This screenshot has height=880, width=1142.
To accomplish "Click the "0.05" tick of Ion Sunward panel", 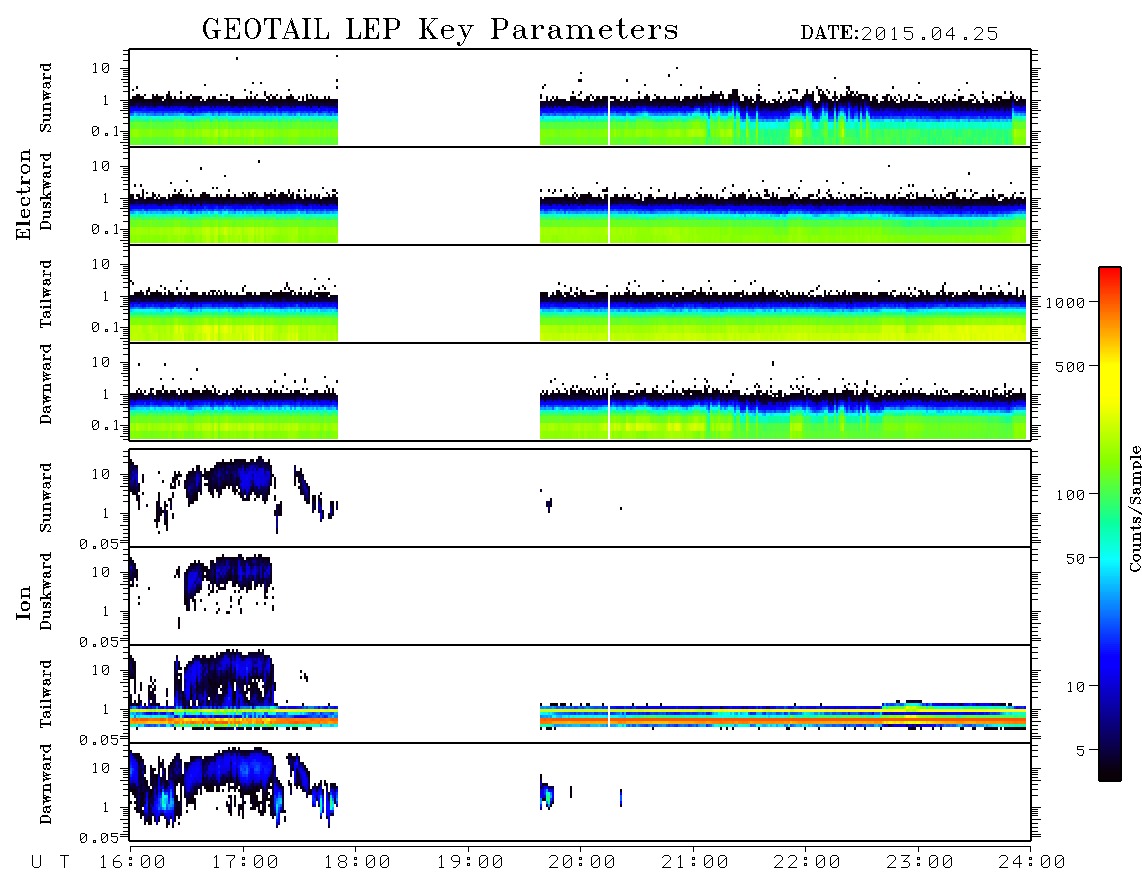I will pyautogui.click(x=99, y=543).
